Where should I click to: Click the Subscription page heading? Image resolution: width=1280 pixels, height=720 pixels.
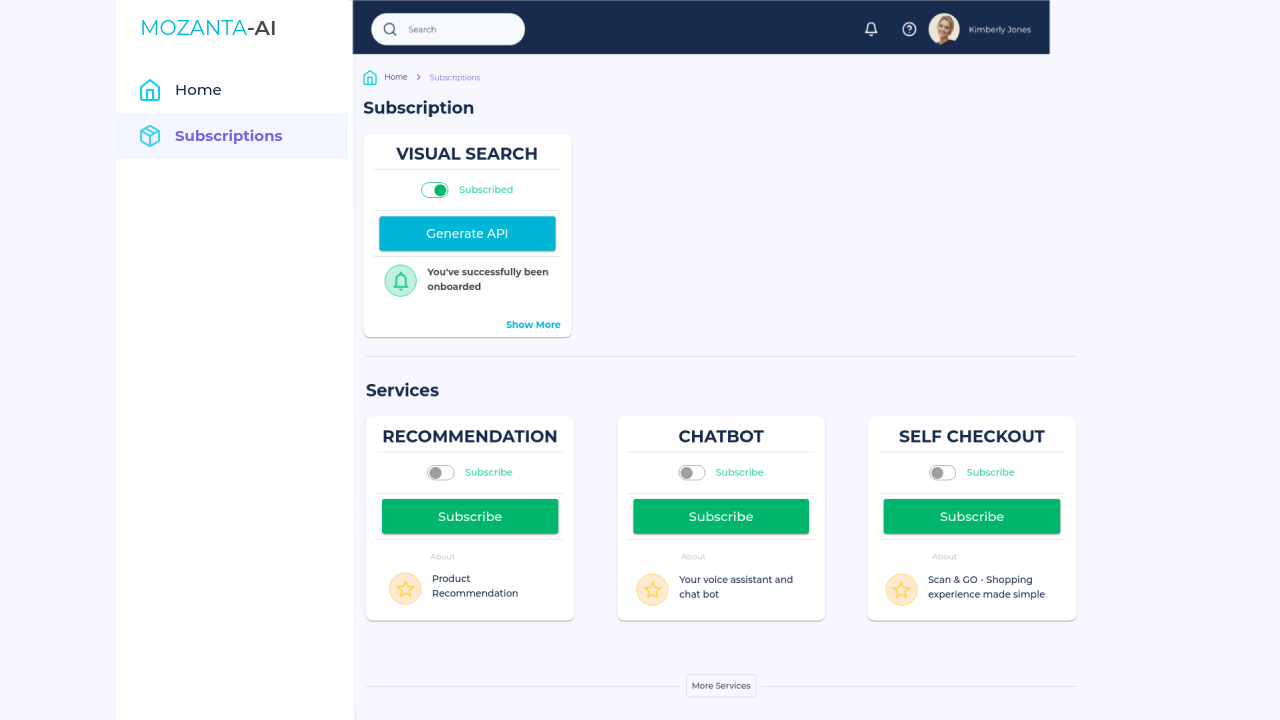click(x=418, y=108)
